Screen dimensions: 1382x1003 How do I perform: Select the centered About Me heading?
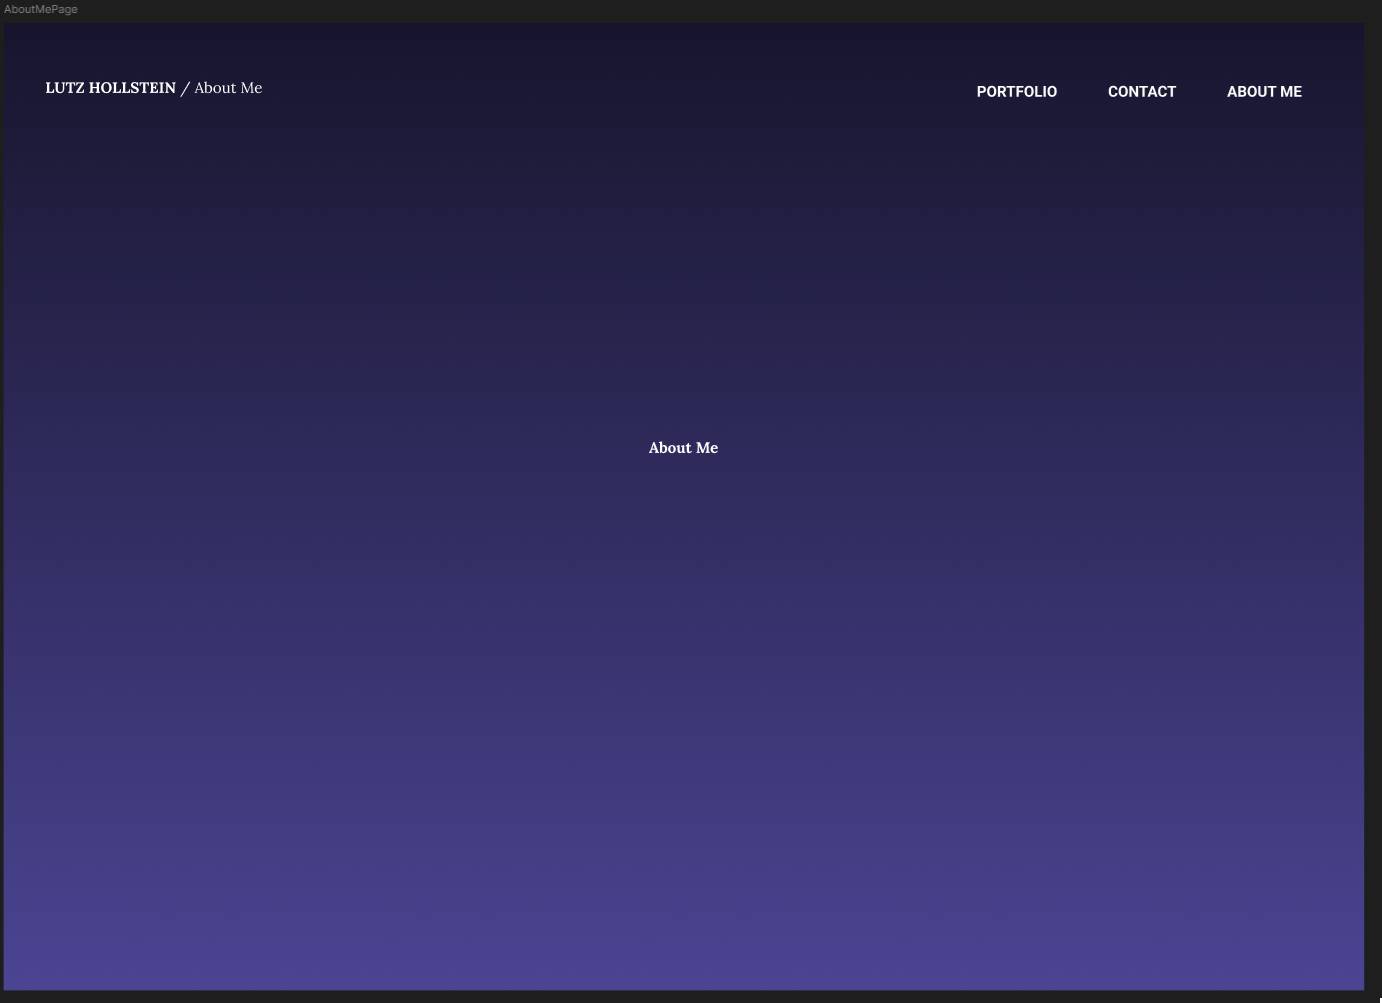click(x=683, y=448)
